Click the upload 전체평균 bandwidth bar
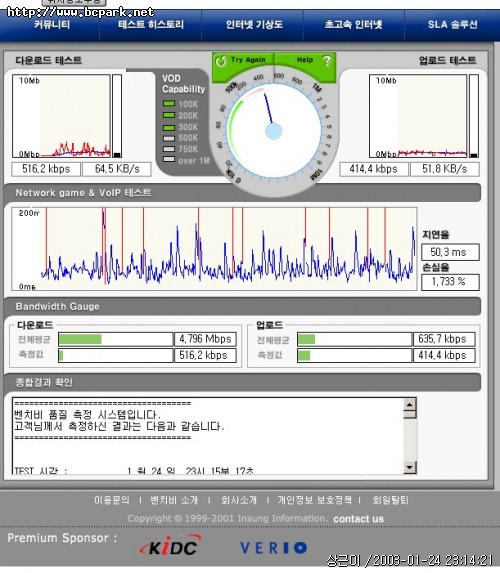Viewport: 500px width, 573px height. [354, 339]
